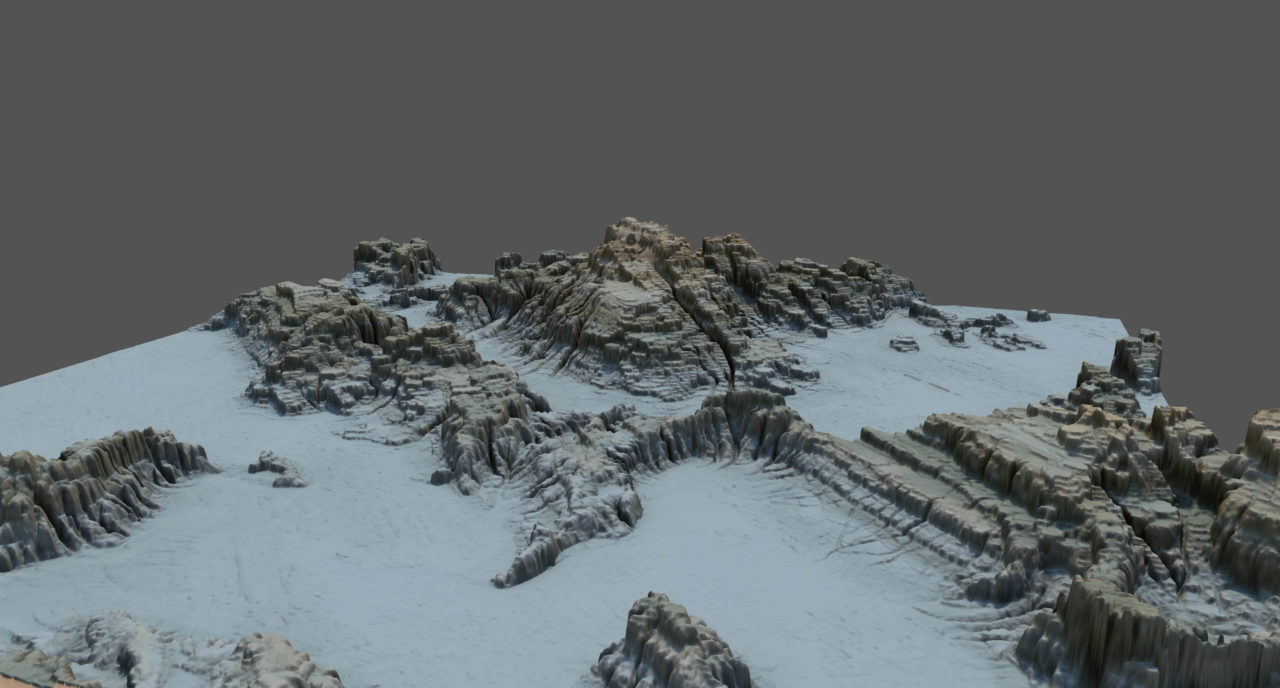Select the small rock outcrop behind the left plateau
The width and height of the screenshot is (1280, 688).
pyautogui.click(x=396, y=260)
